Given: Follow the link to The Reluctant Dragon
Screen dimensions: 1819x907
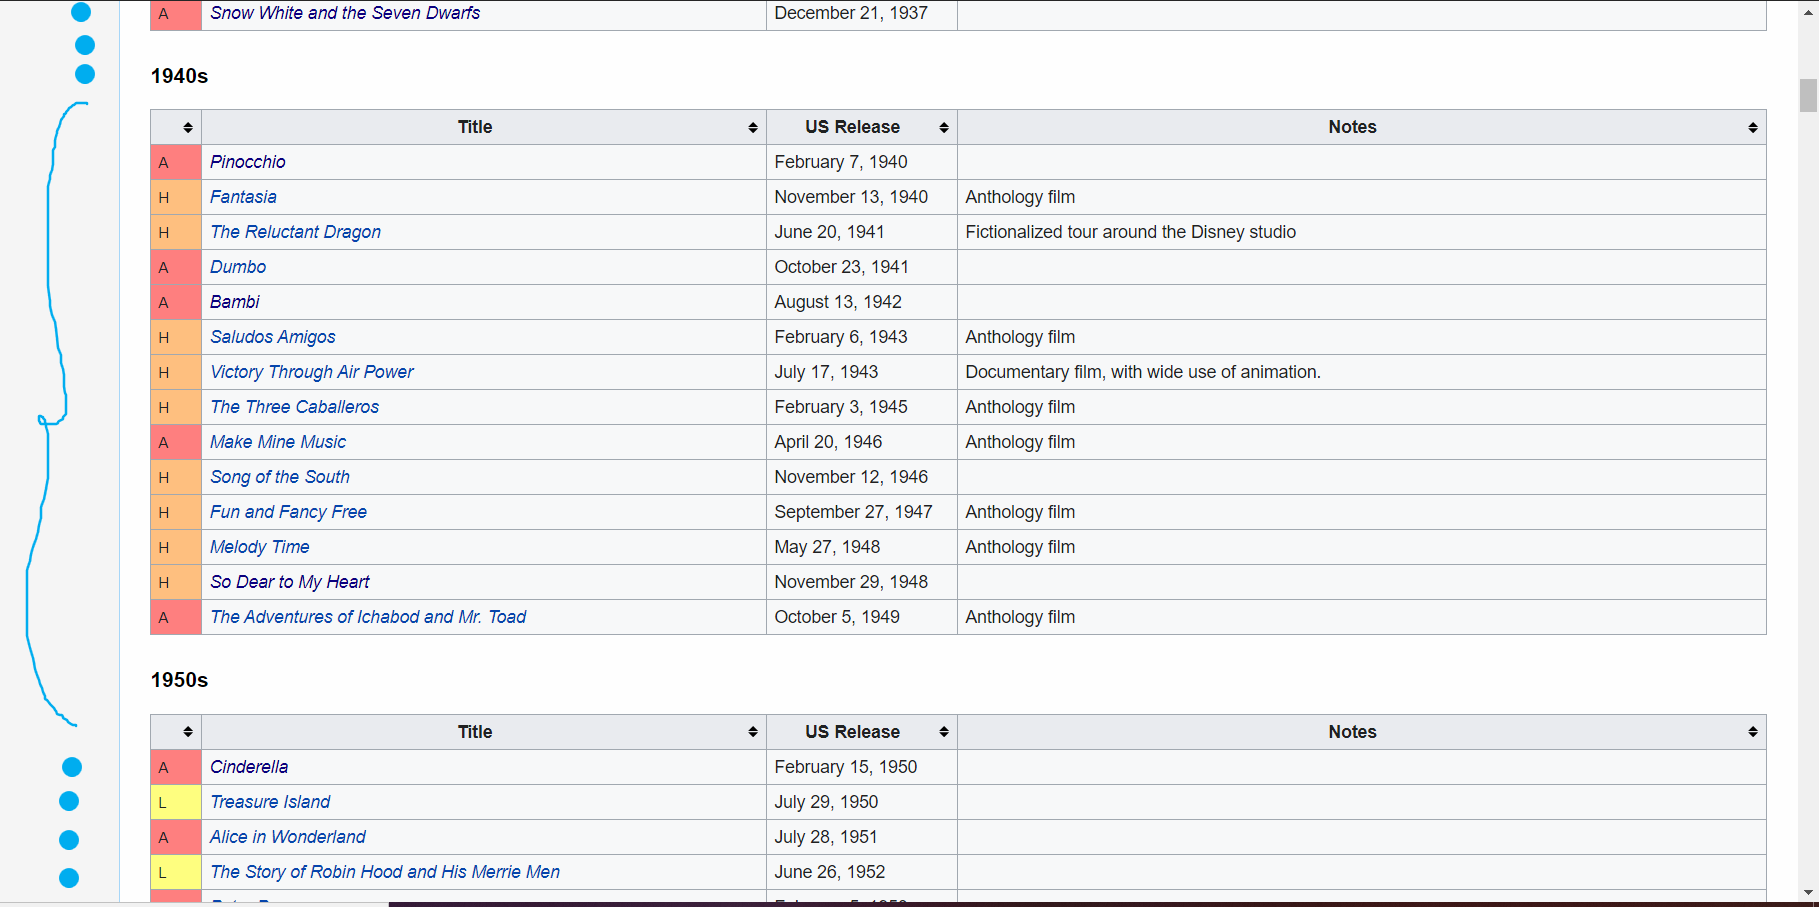Looking at the screenshot, I should pyautogui.click(x=295, y=232).
